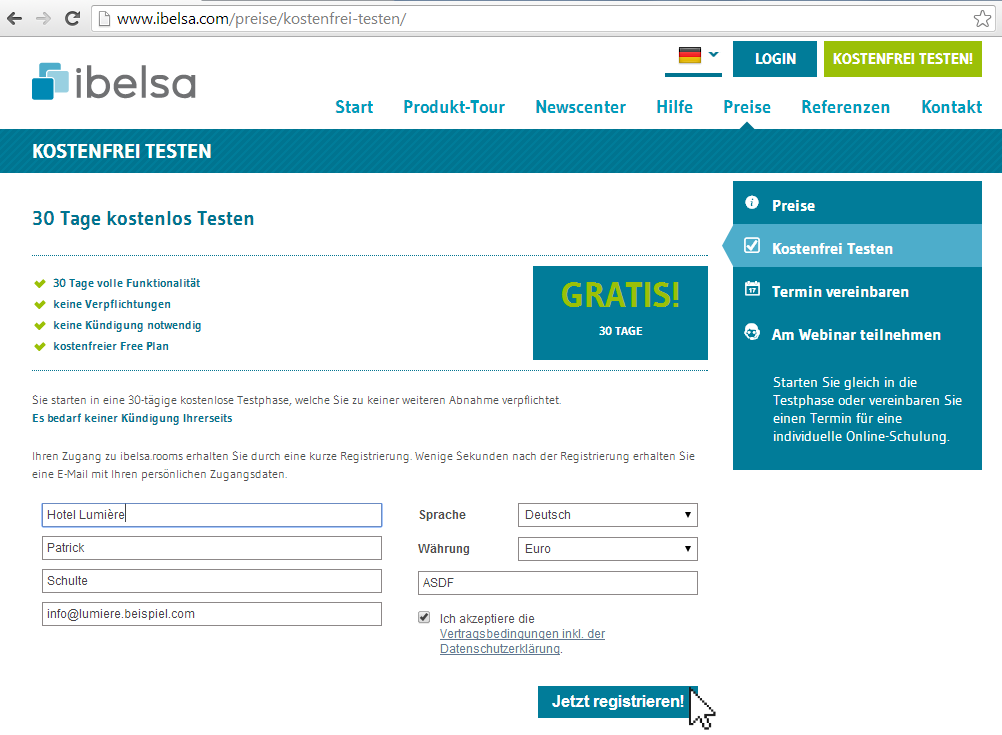The image size is (1002, 735).
Task: Click the browser reload icon
Action: 72,18
